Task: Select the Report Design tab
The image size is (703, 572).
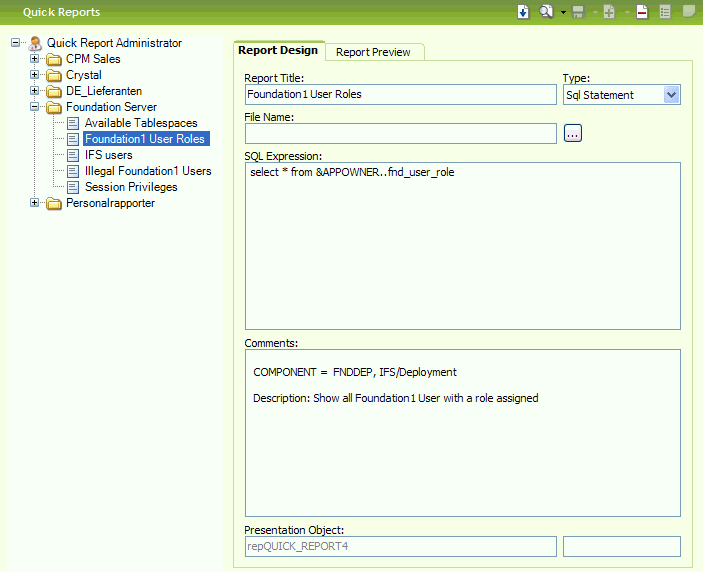Action: pyautogui.click(x=278, y=50)
